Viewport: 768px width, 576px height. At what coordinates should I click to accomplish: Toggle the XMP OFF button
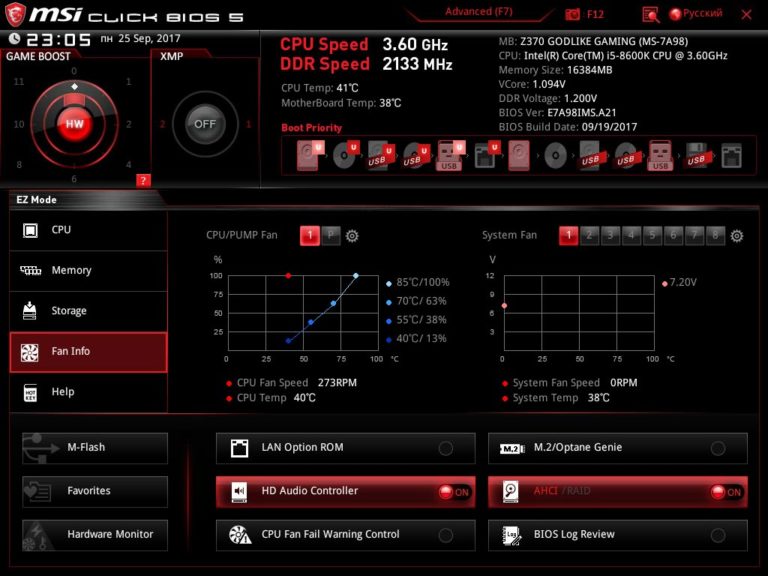(x=205, y=124)
